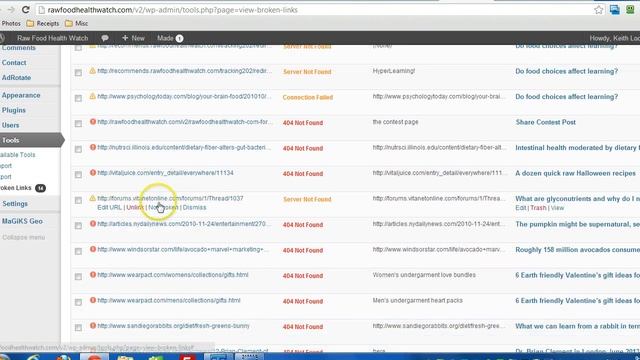Click the 'Men's undergarment heart packs' text
The height and width of the screenshot is (360, 640).
418,300
